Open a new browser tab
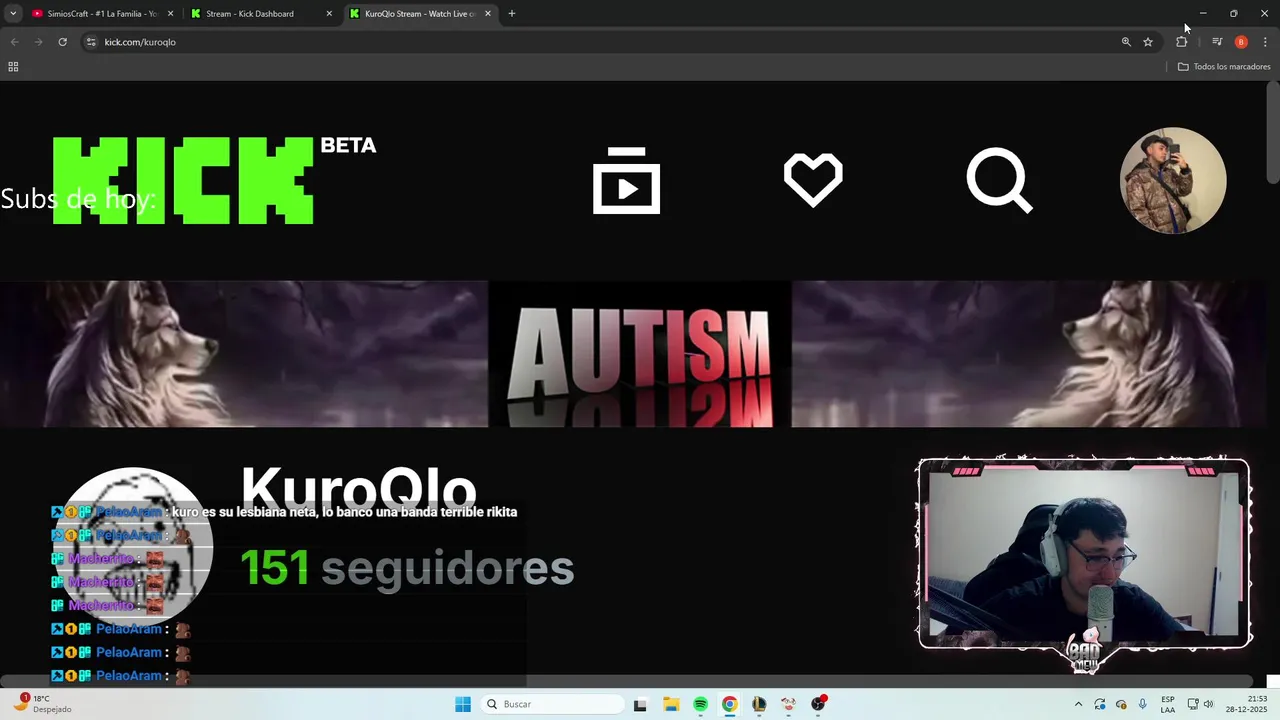The image size is (1280, 720). [512, 14]
